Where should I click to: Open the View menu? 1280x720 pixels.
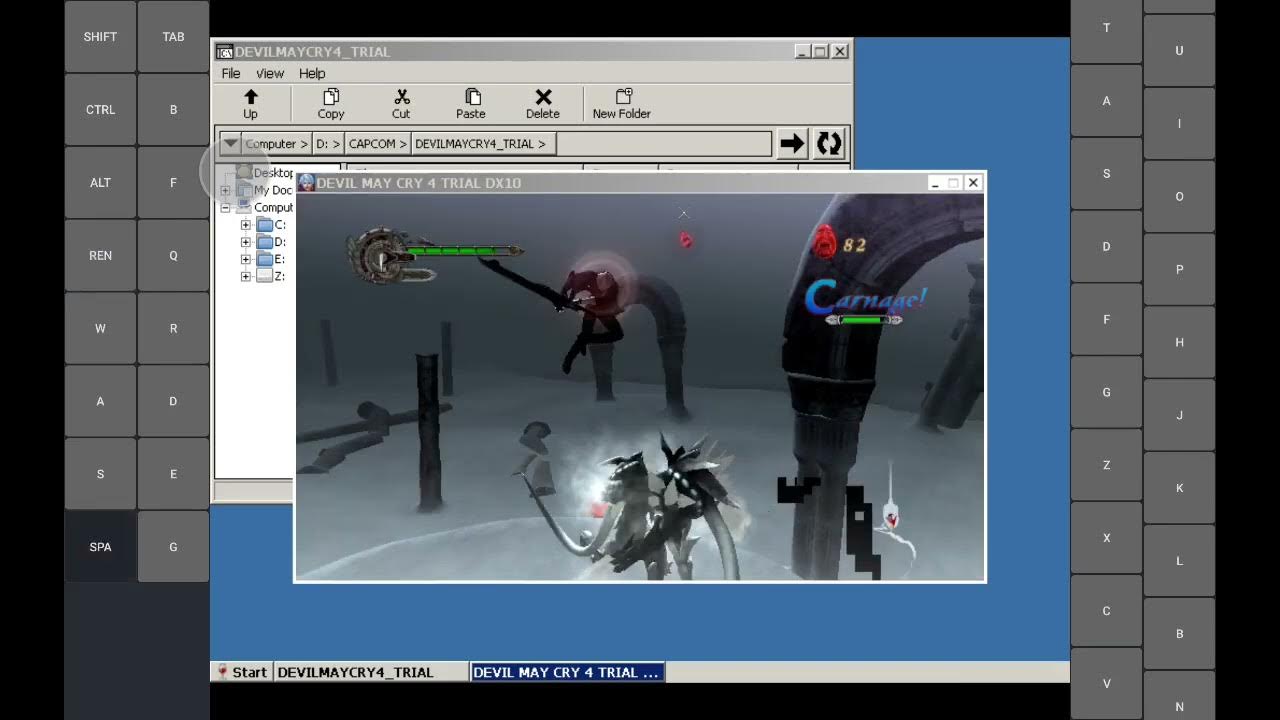point(270,73)
